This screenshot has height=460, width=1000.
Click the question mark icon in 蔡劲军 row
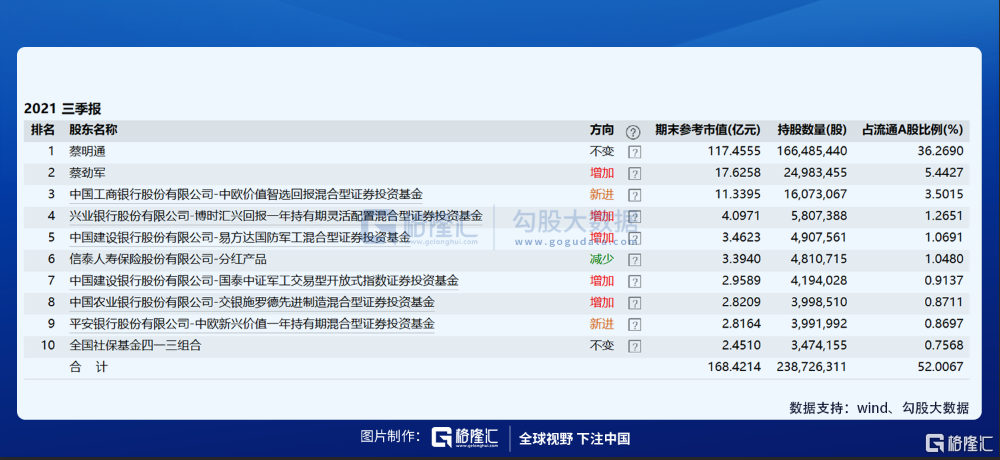(x=634, y=174)
